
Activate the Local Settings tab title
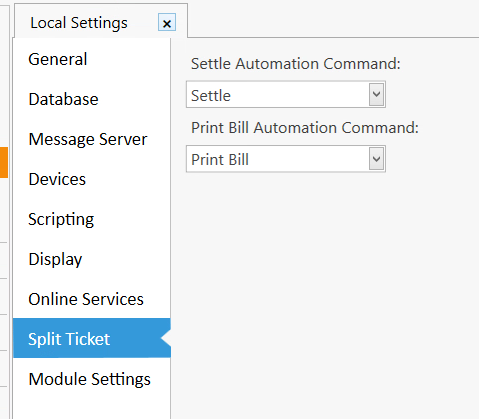(79, 23)
